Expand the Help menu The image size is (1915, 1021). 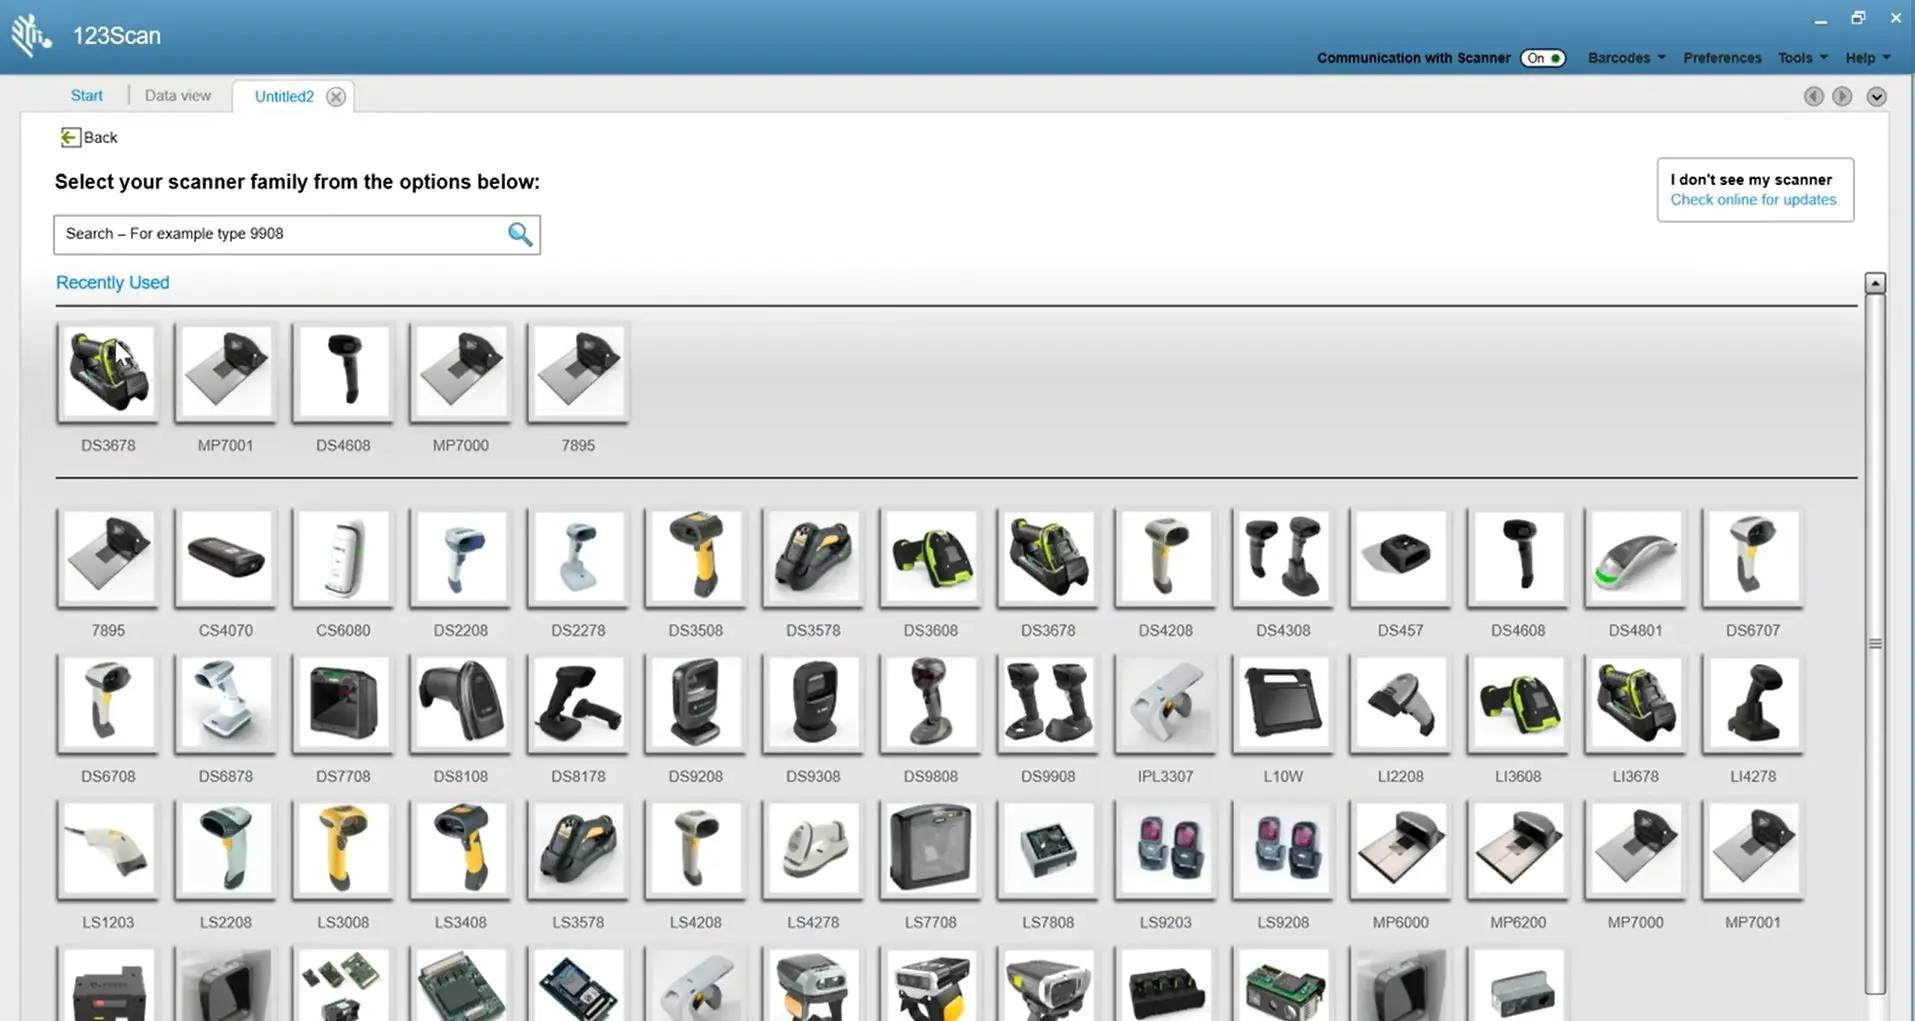coord(1867,58)
